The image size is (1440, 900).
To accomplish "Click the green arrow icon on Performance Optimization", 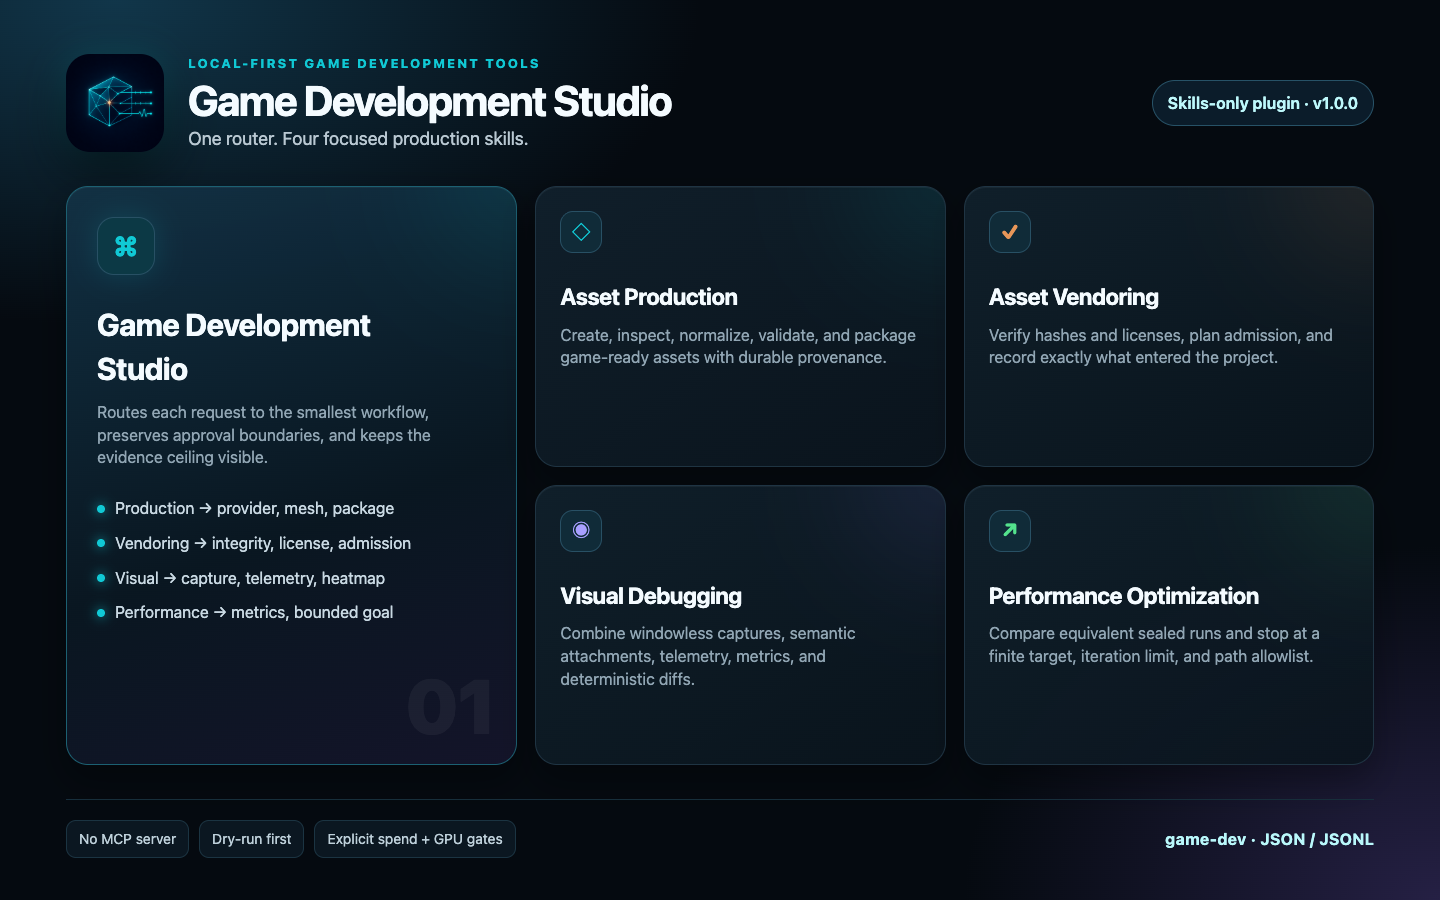I will pos(1010,530).
